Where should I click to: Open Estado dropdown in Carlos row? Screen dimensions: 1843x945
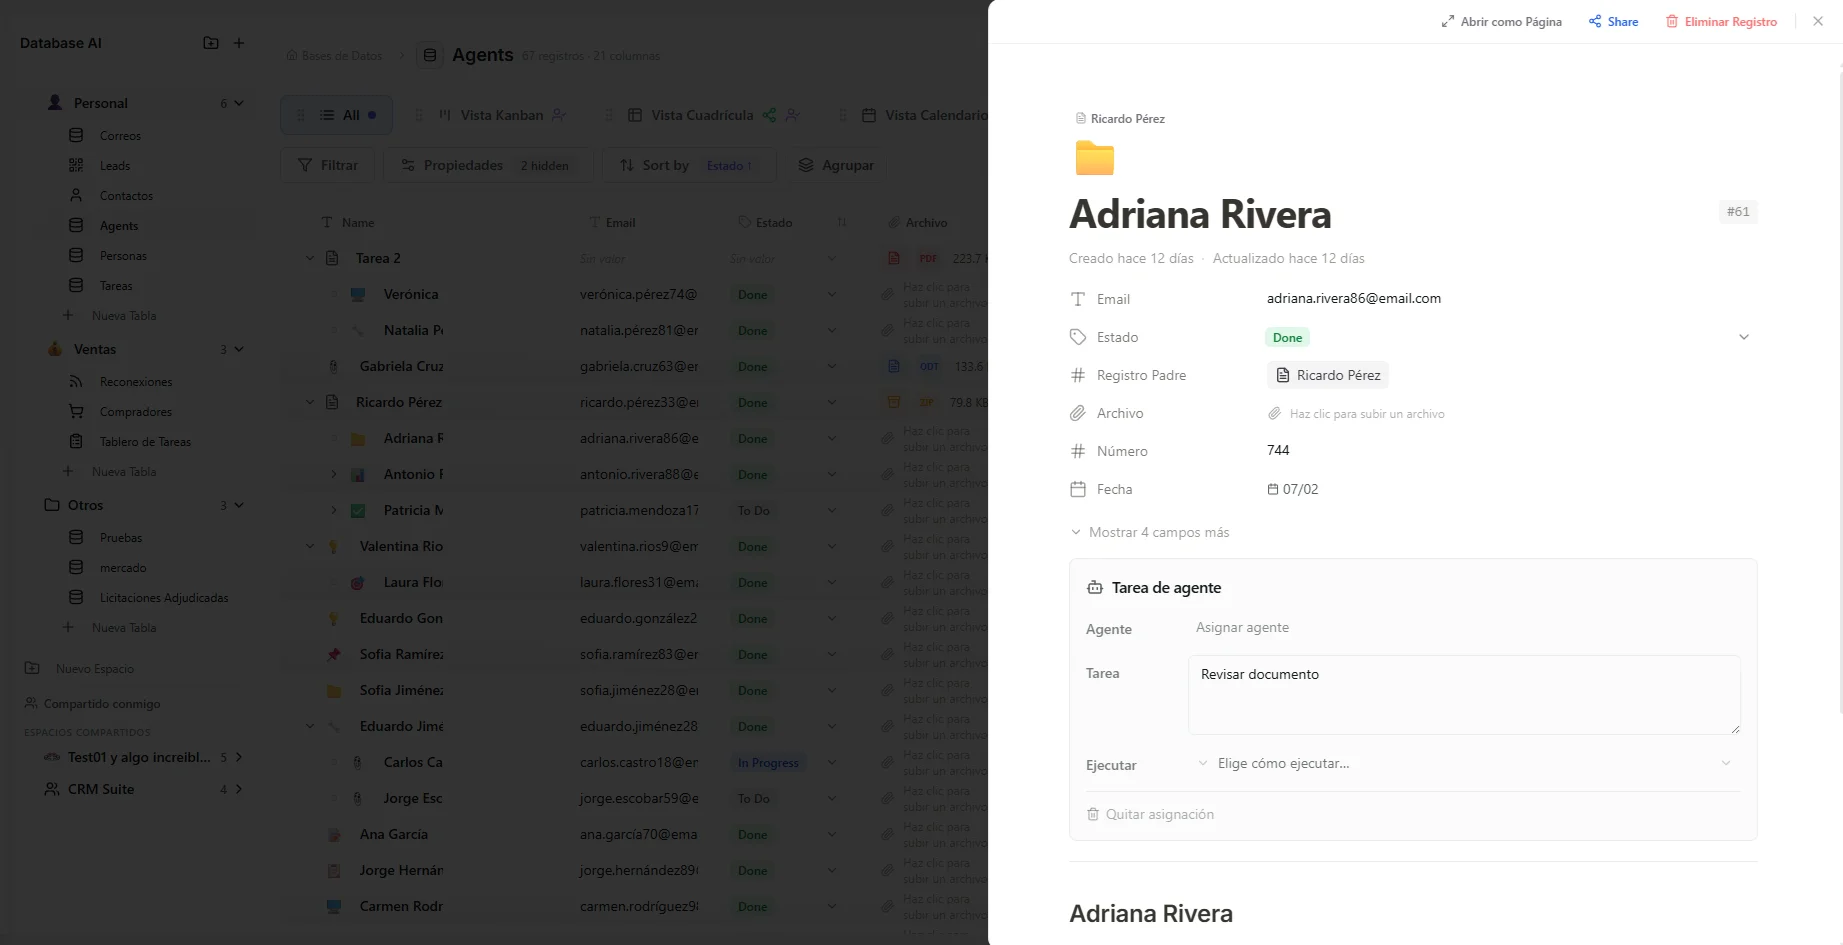click(831, 762)
